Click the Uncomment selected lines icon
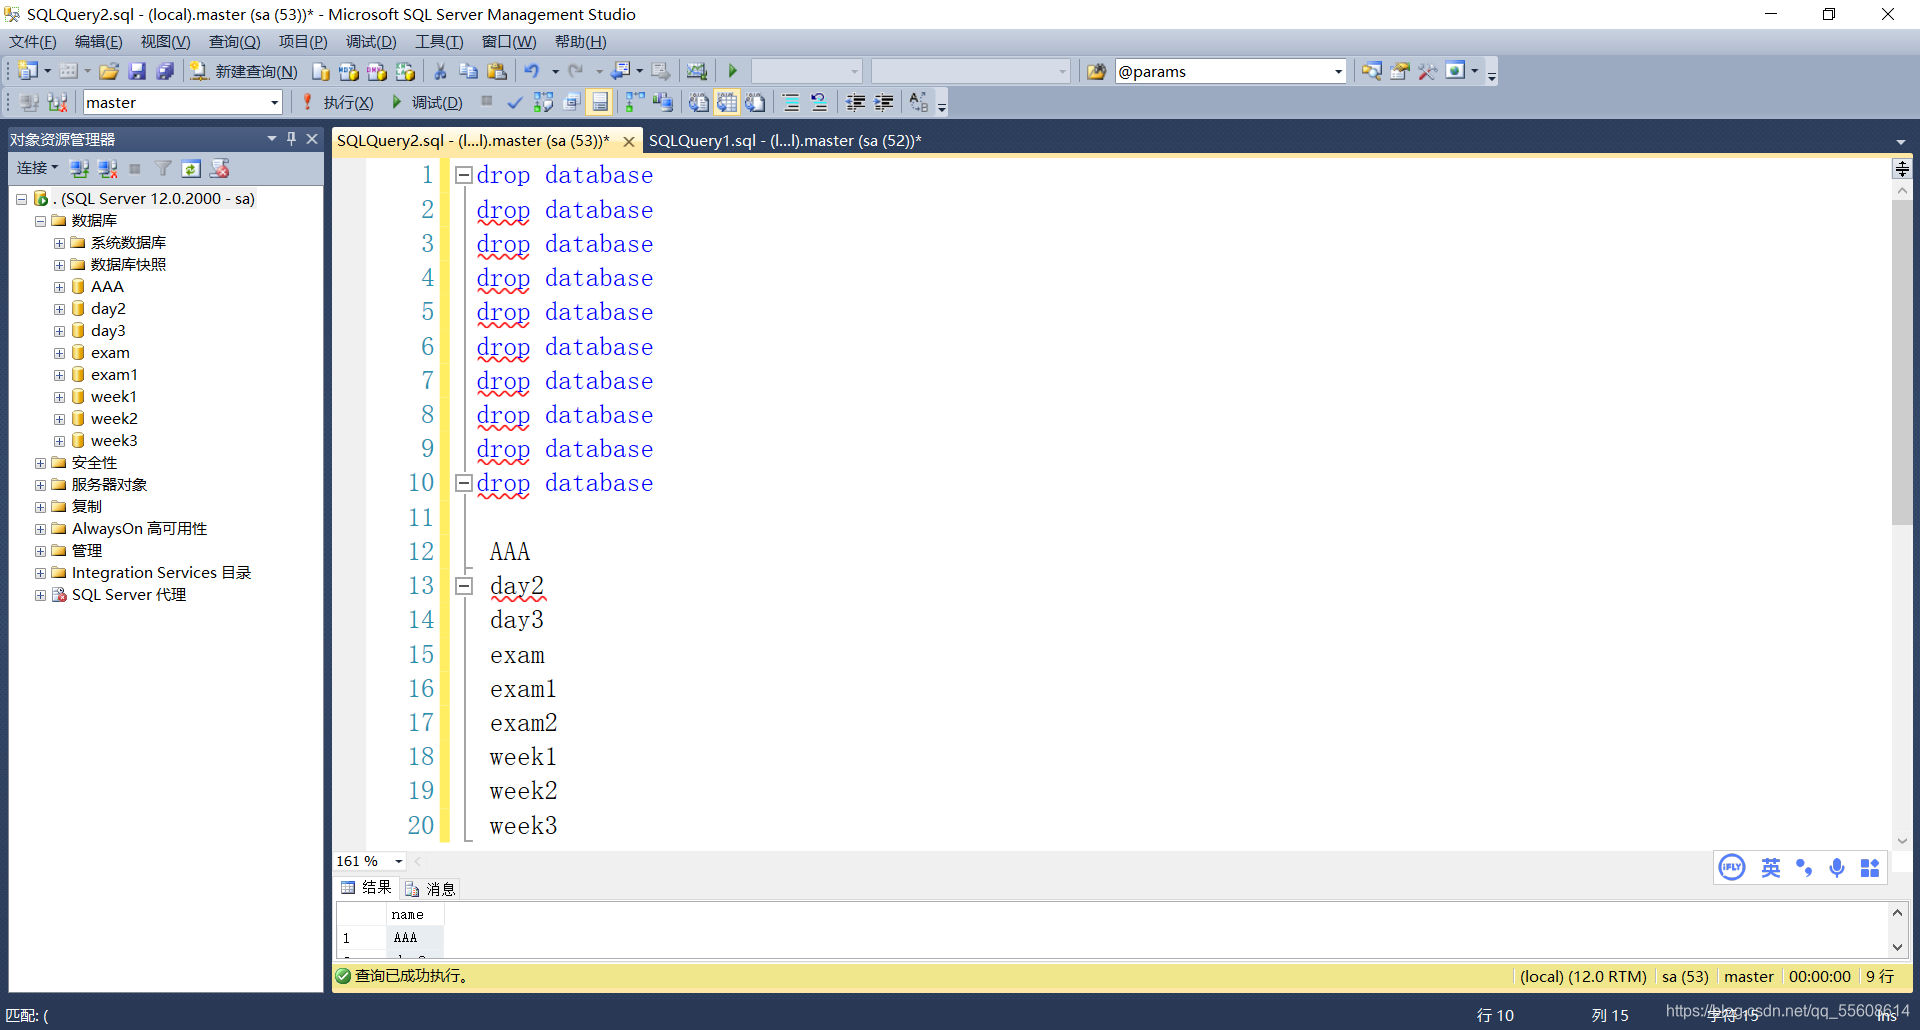 tap(819, 102)
